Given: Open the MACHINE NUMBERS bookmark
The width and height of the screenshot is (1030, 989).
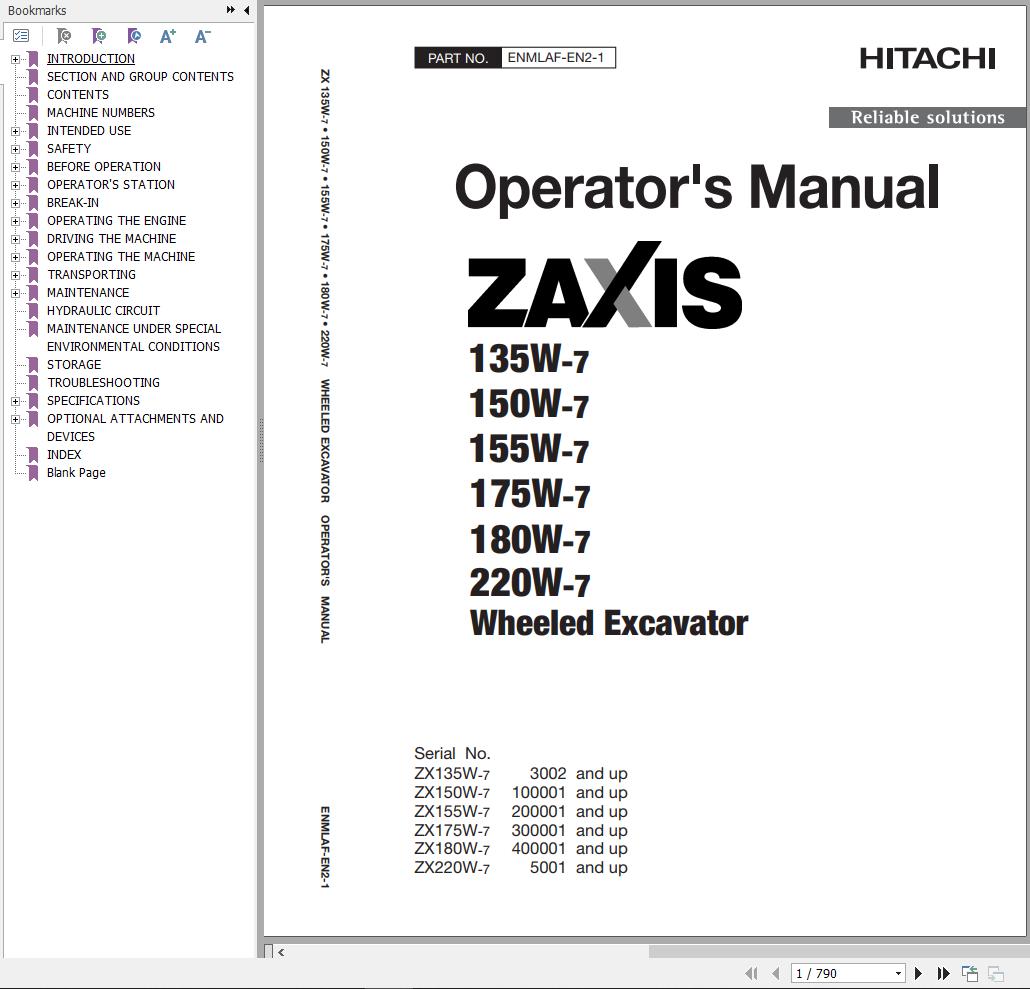Looking at the screenshot, I should [x=101, y=112].
